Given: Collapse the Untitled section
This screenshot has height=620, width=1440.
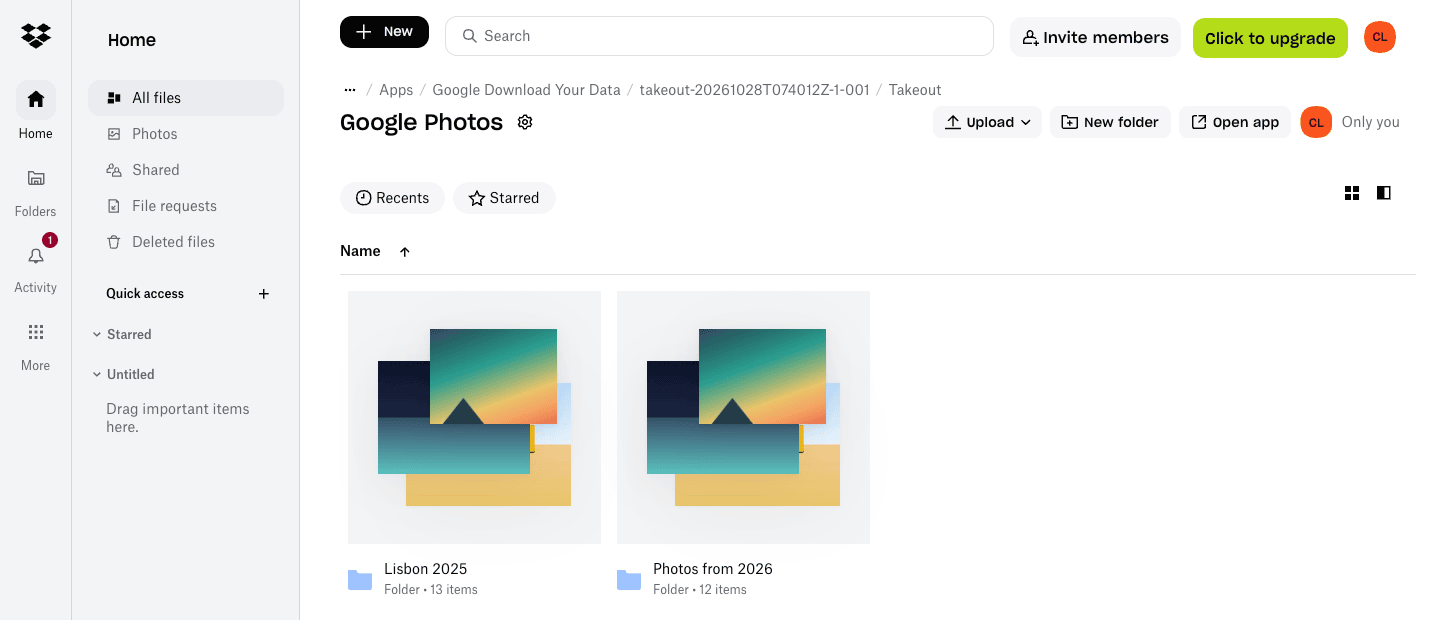Looking at the screenshot, I should click(97, 374).
